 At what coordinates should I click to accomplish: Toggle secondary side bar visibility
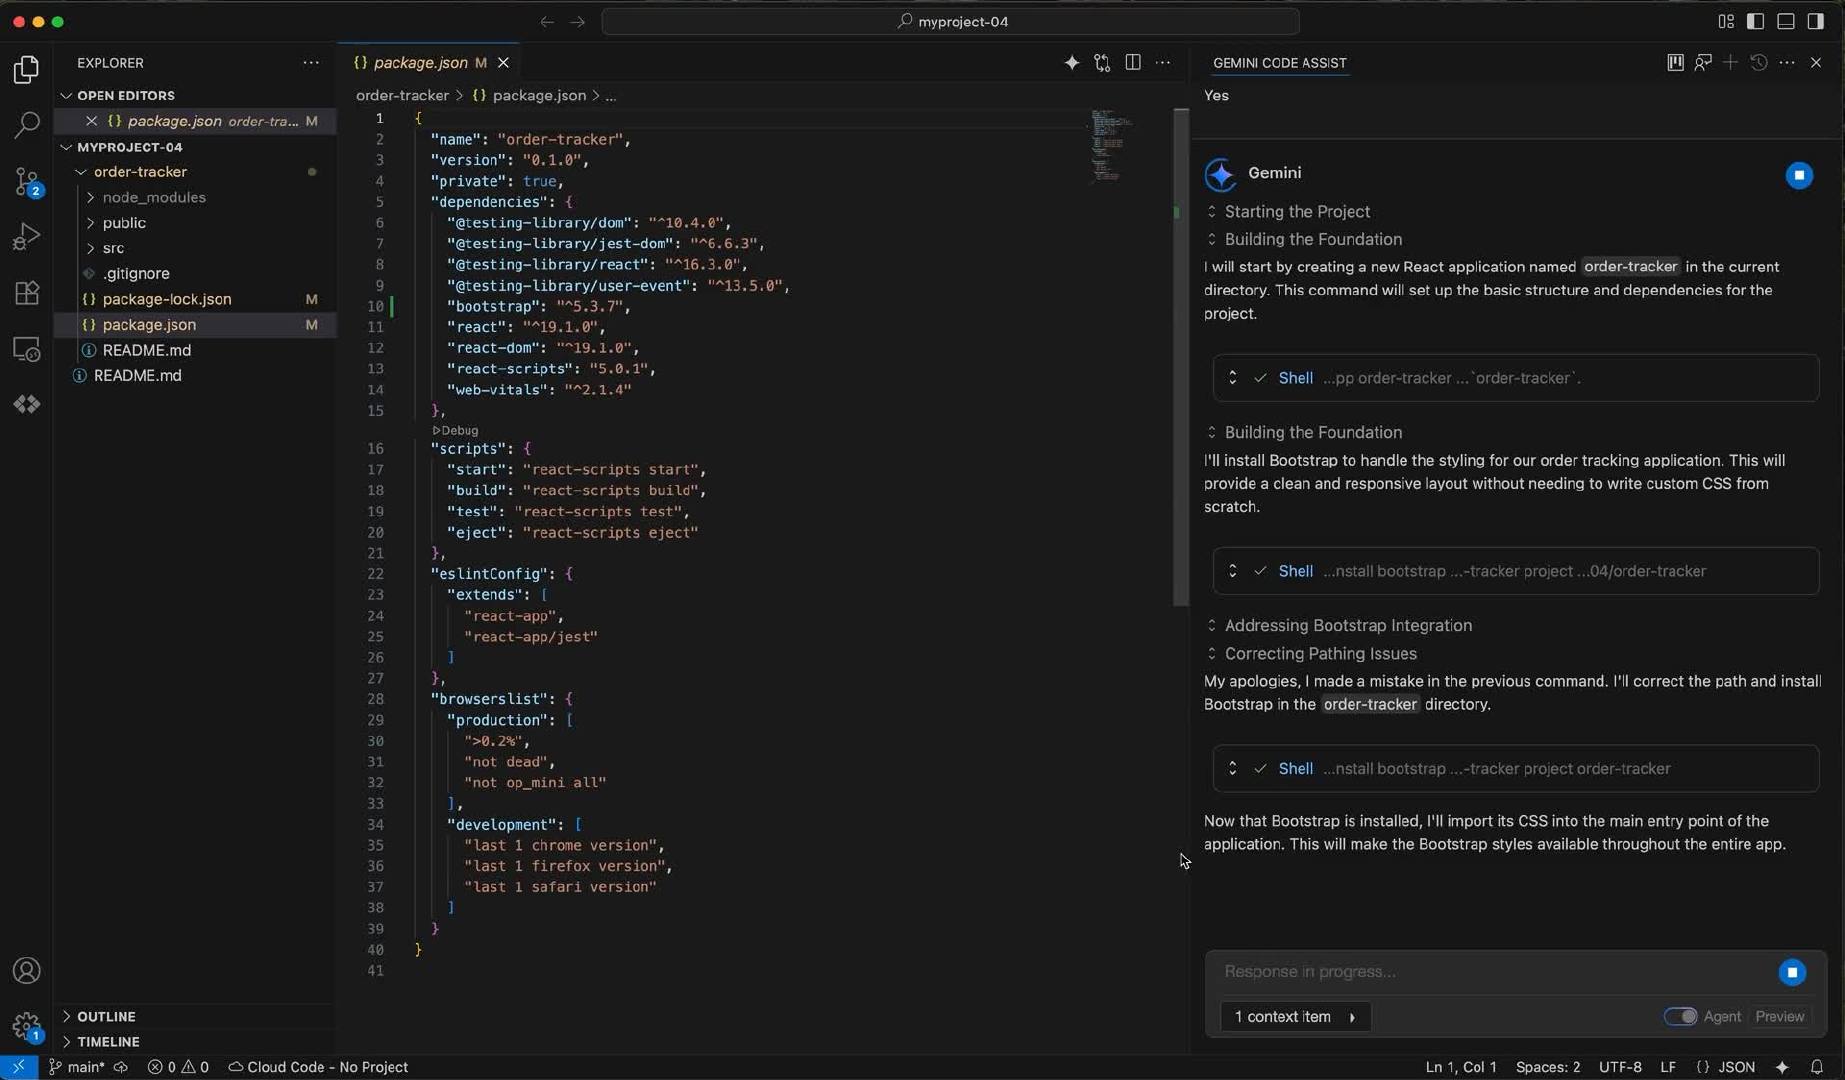point(1815,21)
